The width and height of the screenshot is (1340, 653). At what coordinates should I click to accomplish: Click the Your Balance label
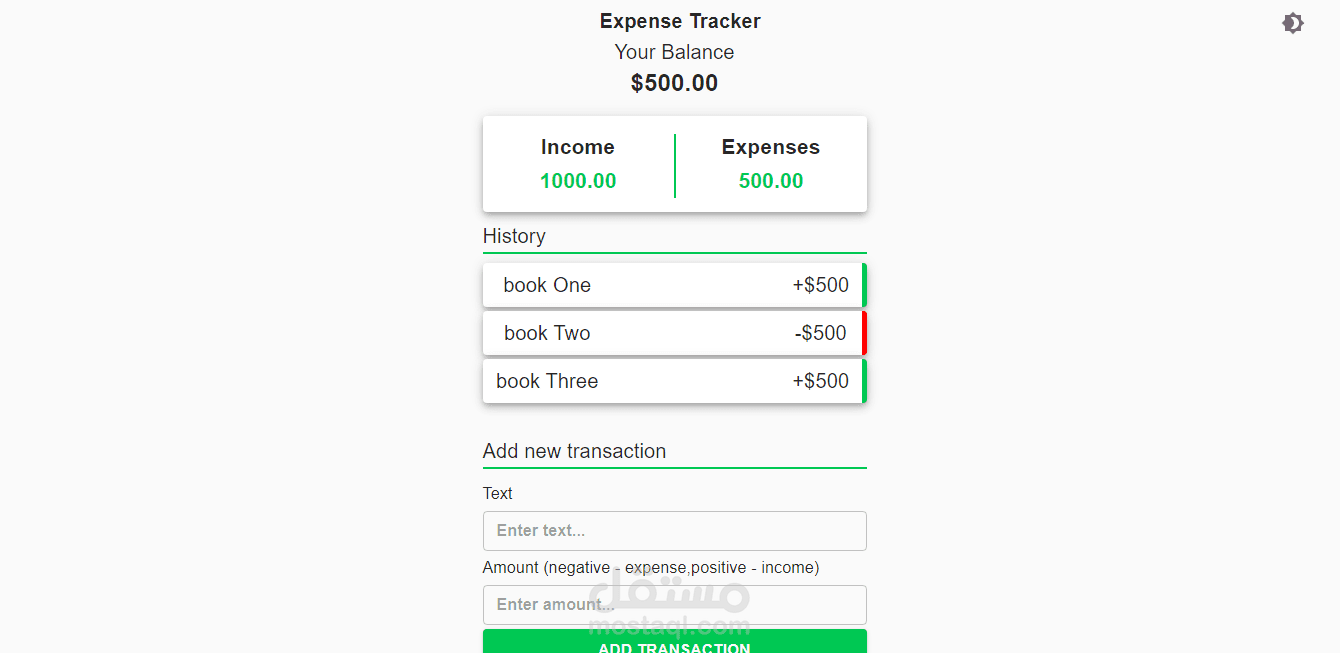point(674,52)
